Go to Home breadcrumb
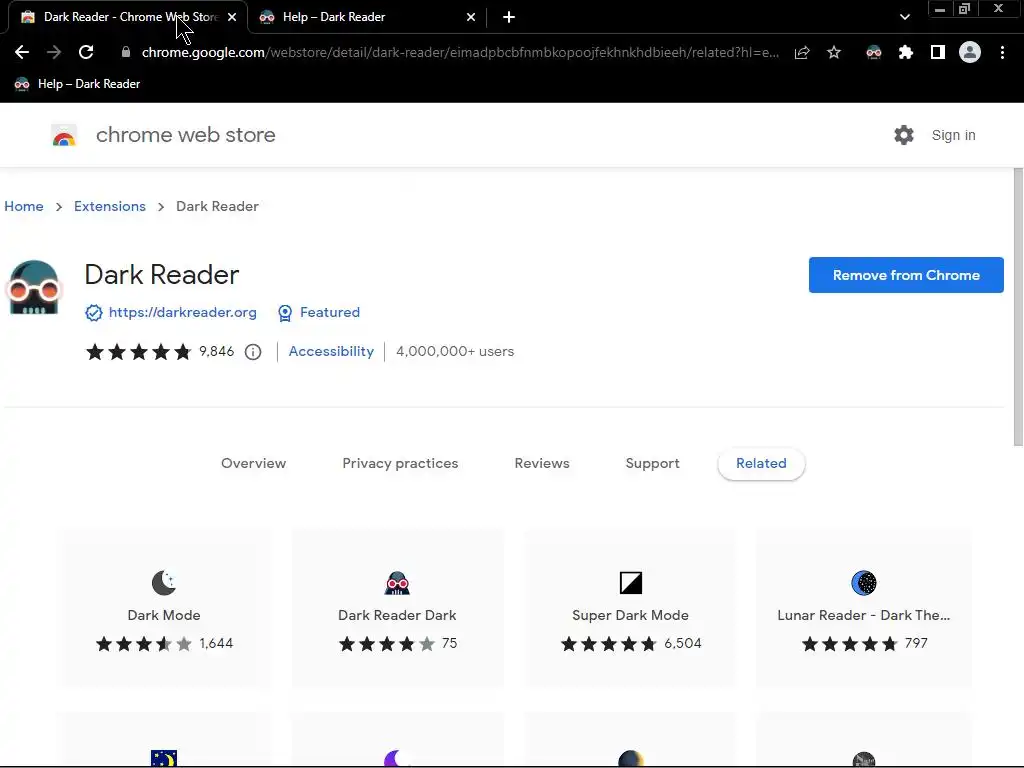Screen dimensions: 1024x768 [x=24, y=206]
